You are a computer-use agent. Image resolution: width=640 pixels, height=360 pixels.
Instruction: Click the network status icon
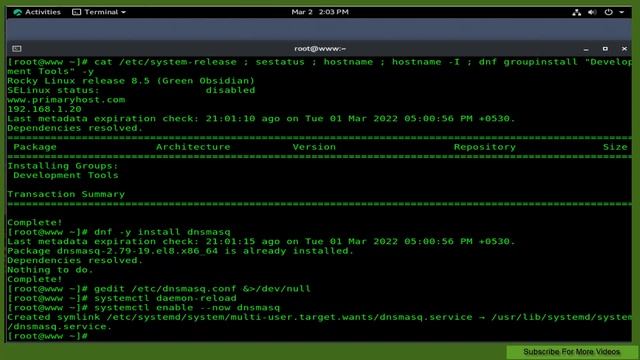click(x=576, y=12)
